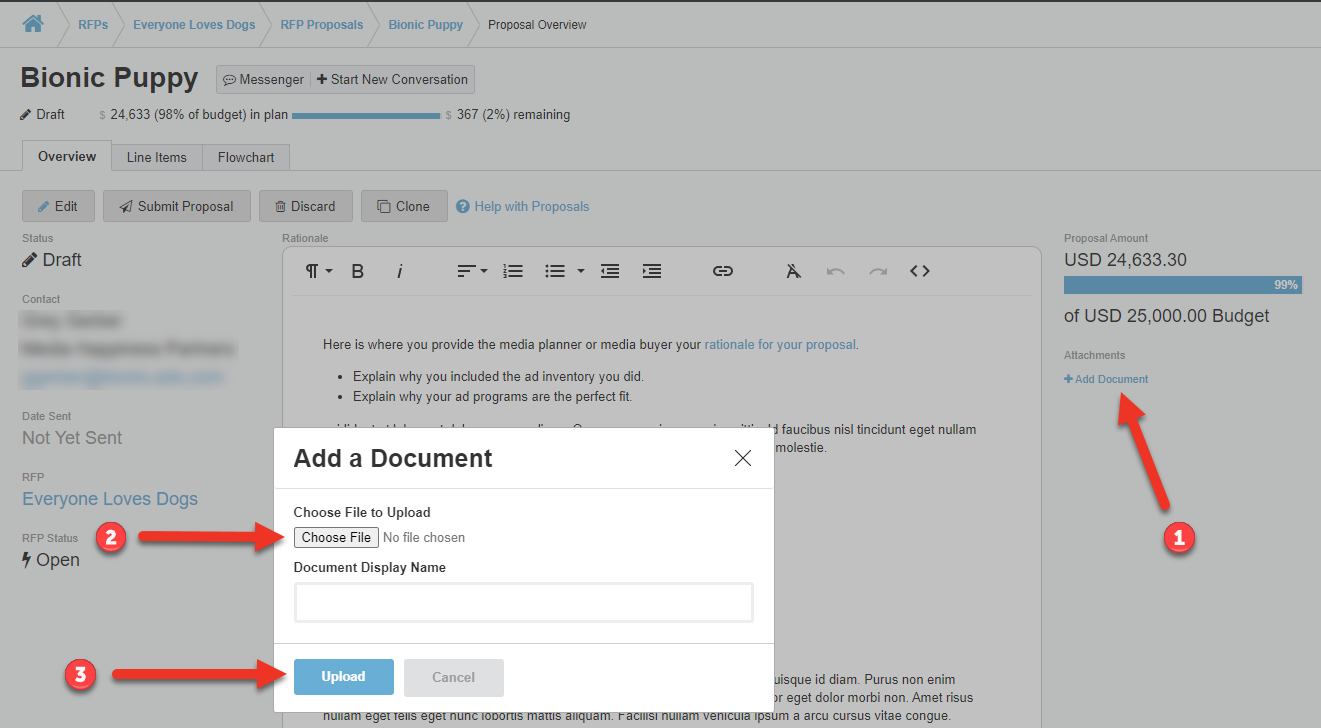
Task: Toggle bold formatting in editor toolbar
Action: coord(358,271)
